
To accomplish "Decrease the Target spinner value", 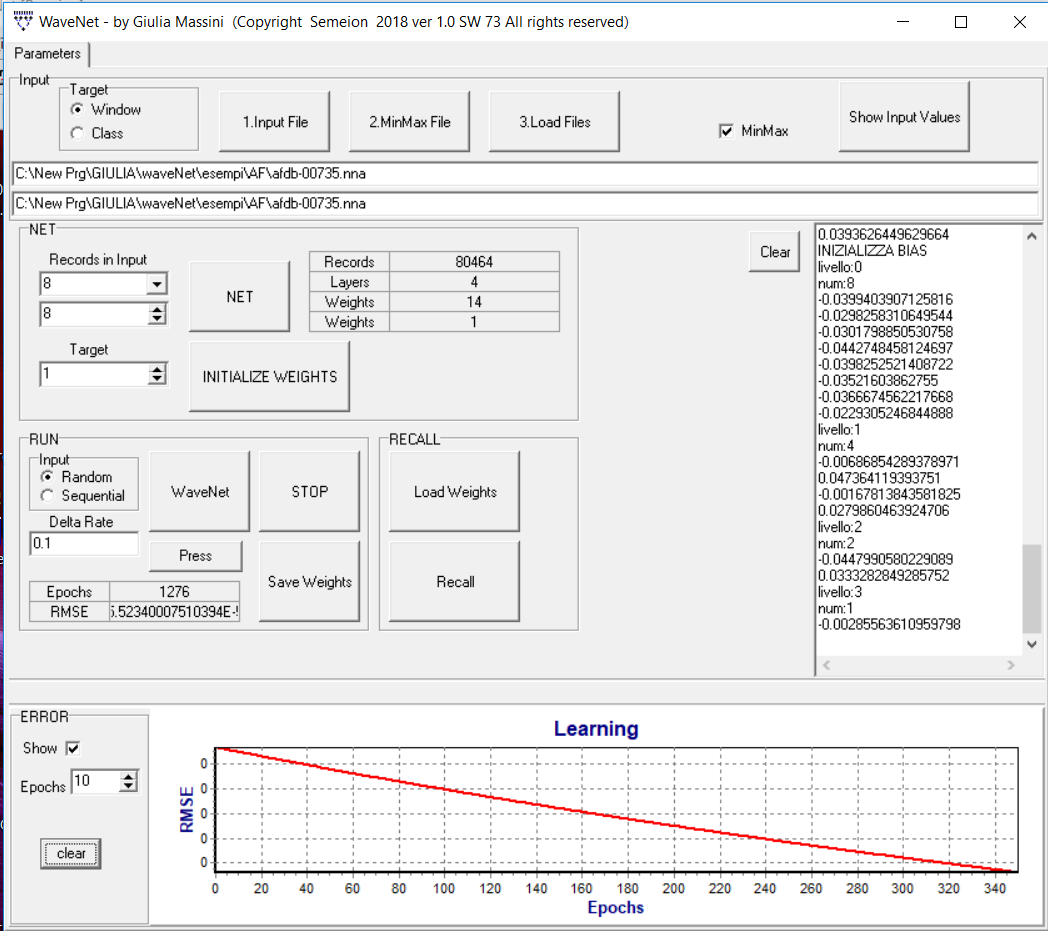I will point(157,379).
